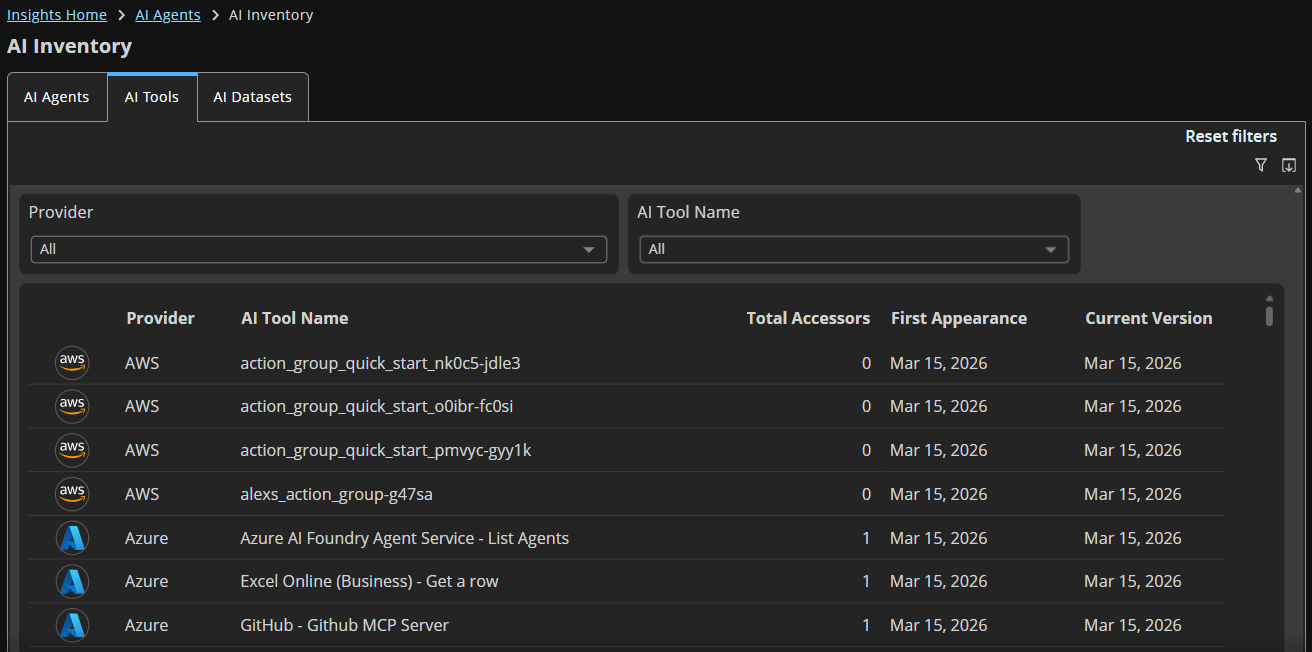The image size is (1312, 652).
Task: Switch to the AI Datasets tab
Action: [252, 96]
